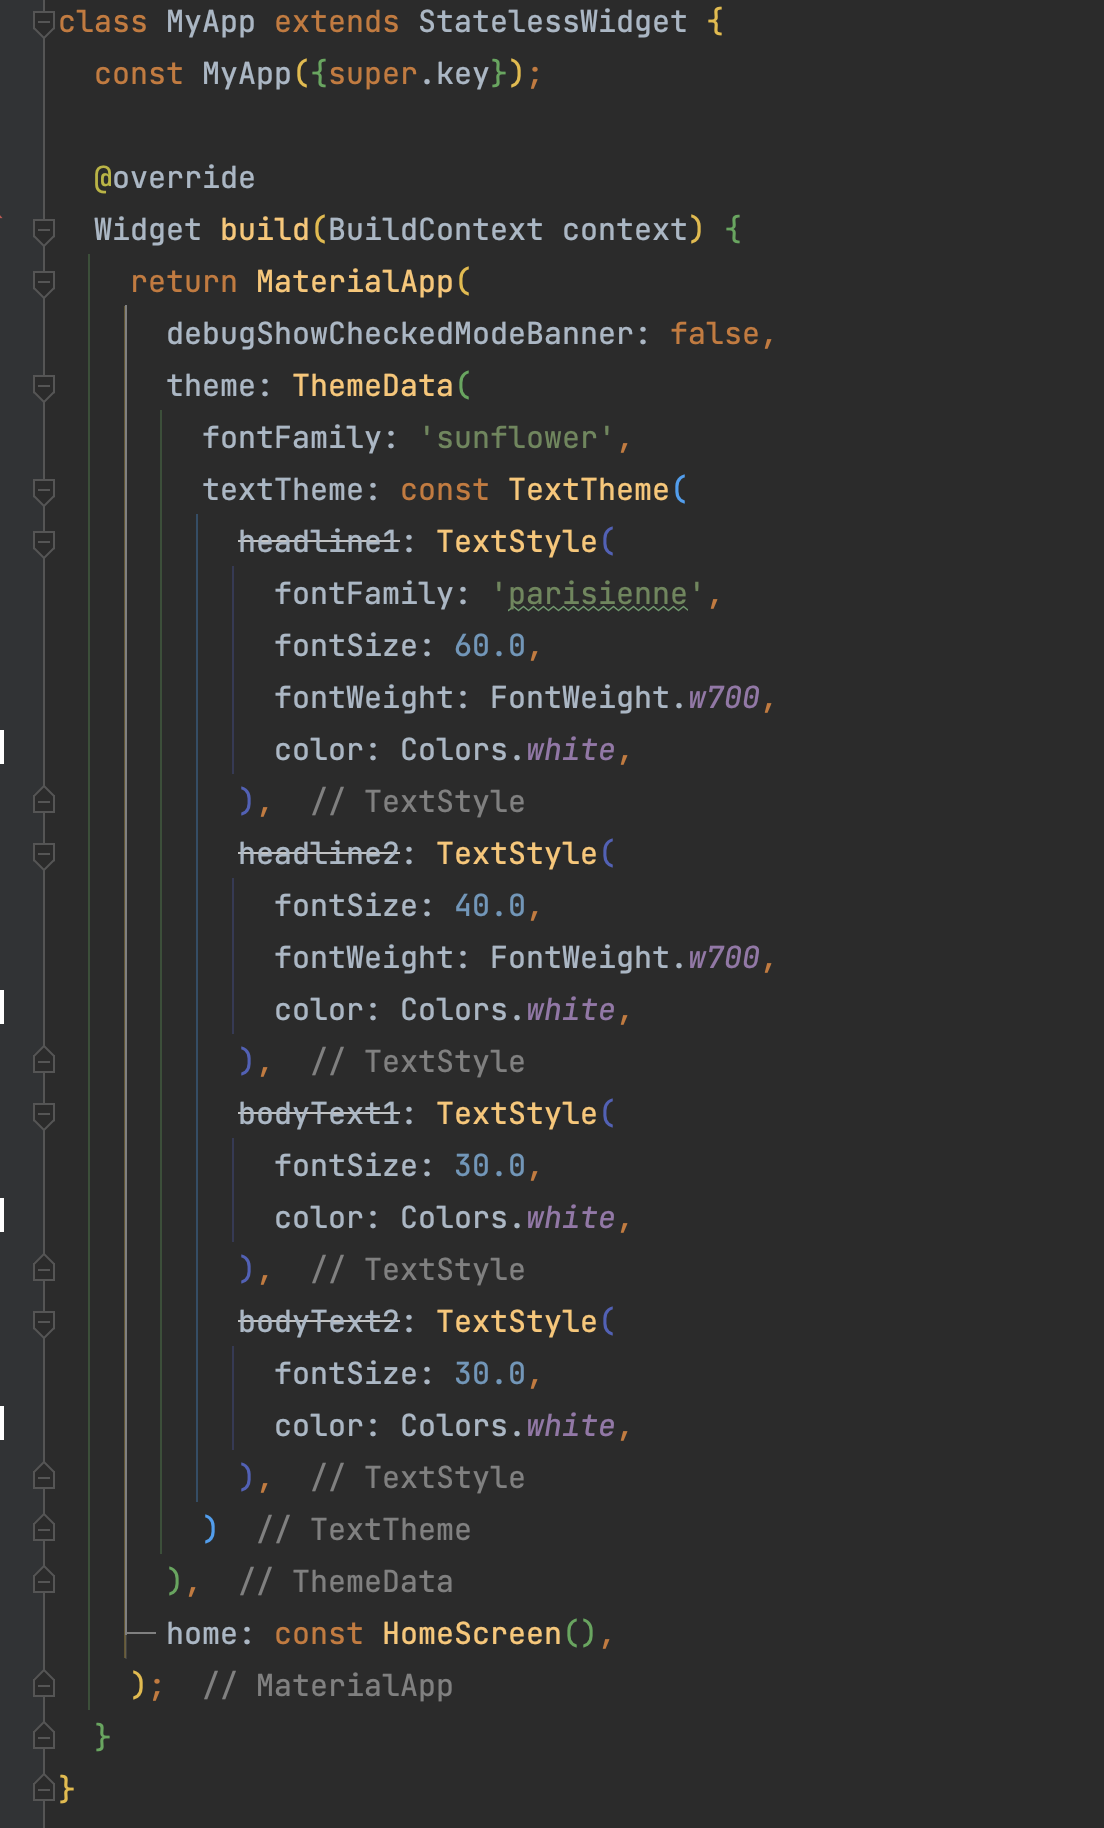1104x1828 pixels.
Task: Collapse the textTheme: const TextTheme( block
Action: 44,491
